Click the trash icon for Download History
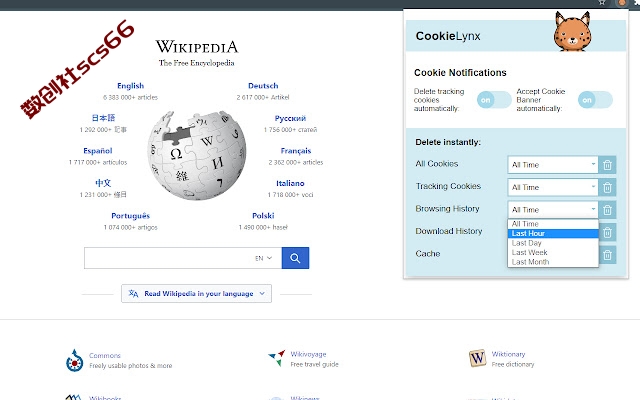The width and height of the screenshot is (640, 400). [607, 232]
